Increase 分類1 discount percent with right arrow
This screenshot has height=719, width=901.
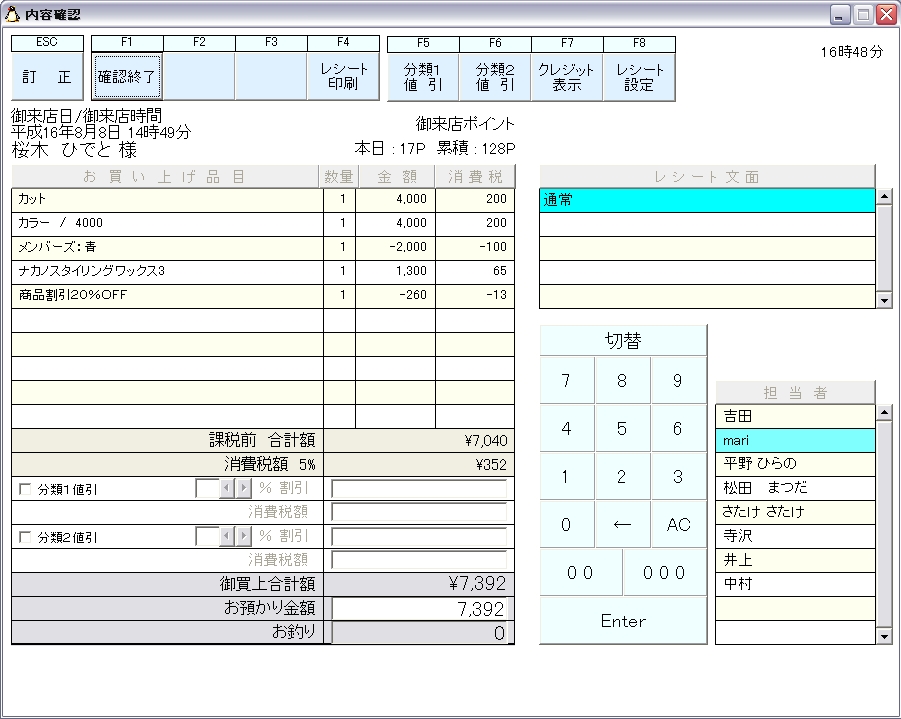244,488
